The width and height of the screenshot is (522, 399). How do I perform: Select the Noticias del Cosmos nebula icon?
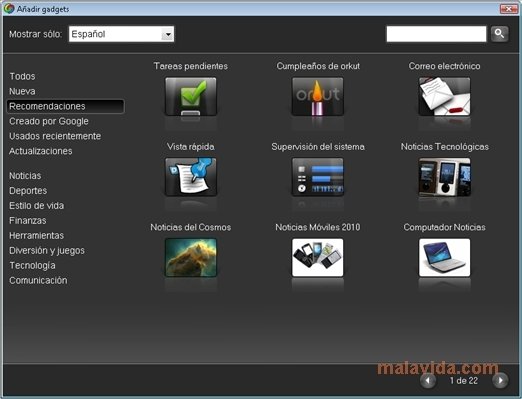[191, 257]
